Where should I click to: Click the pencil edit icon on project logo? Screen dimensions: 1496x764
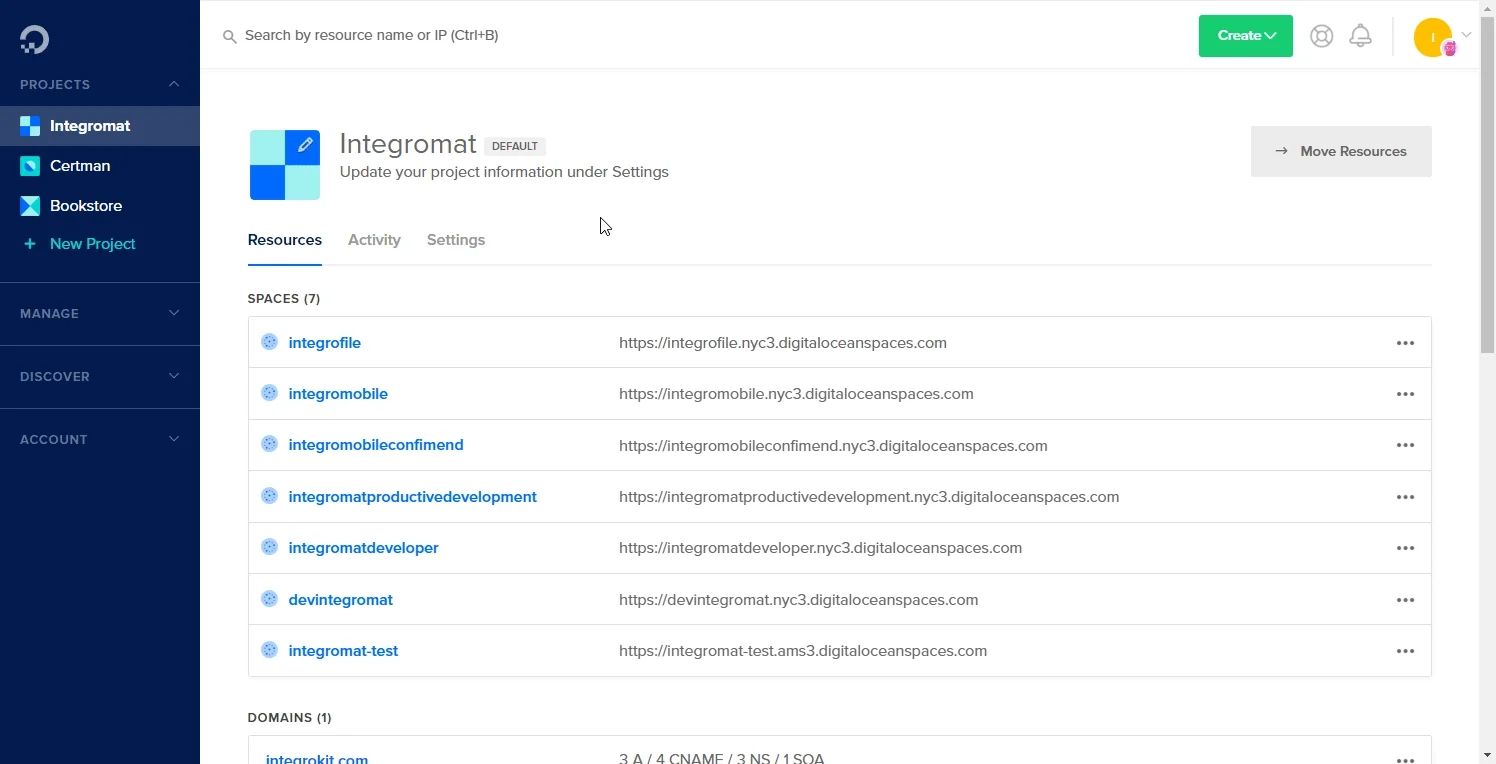tap(305, 145)
